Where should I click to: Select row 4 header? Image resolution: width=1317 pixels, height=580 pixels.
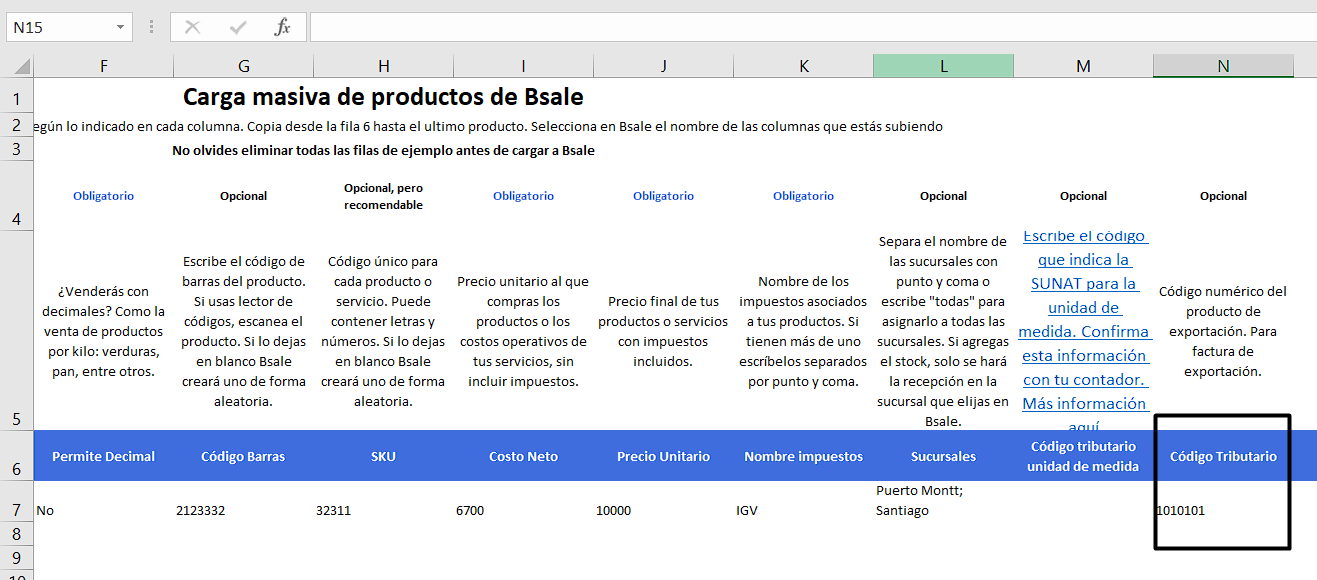pyautogui.click(x=16, y=196)
